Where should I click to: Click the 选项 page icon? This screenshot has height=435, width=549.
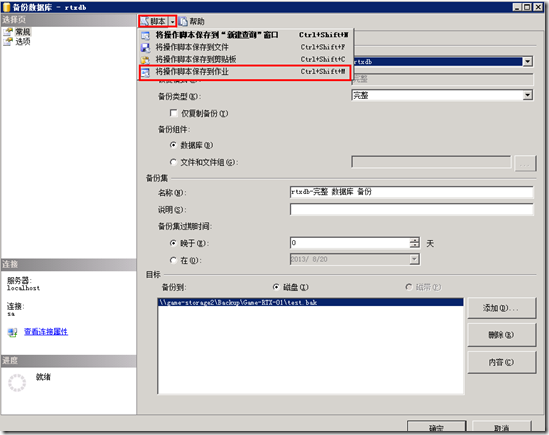8,42
